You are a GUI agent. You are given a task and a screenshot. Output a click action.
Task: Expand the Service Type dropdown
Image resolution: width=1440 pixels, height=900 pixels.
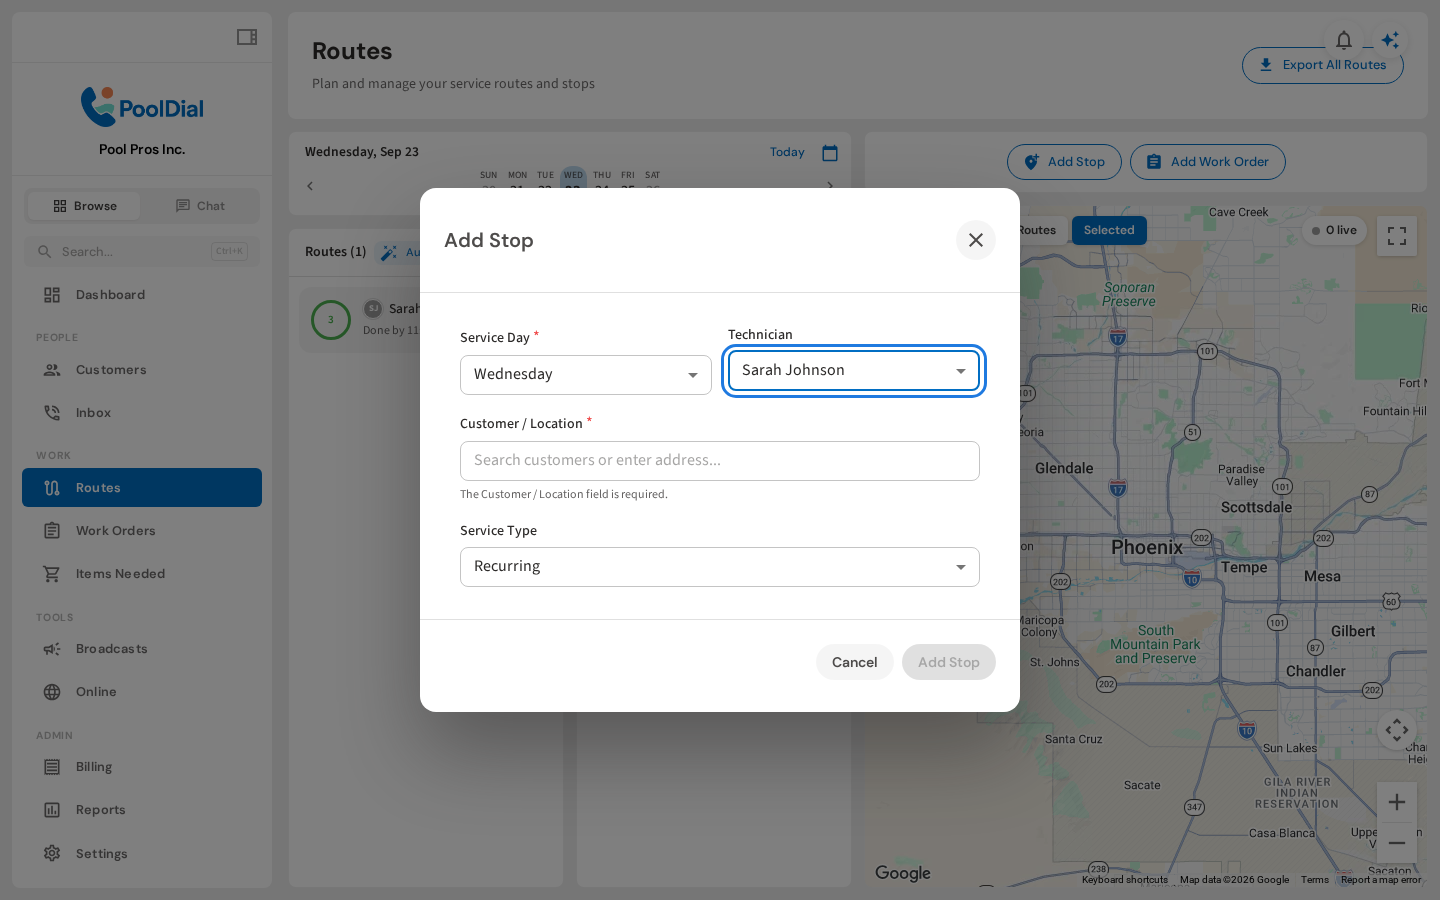(720, 567)
